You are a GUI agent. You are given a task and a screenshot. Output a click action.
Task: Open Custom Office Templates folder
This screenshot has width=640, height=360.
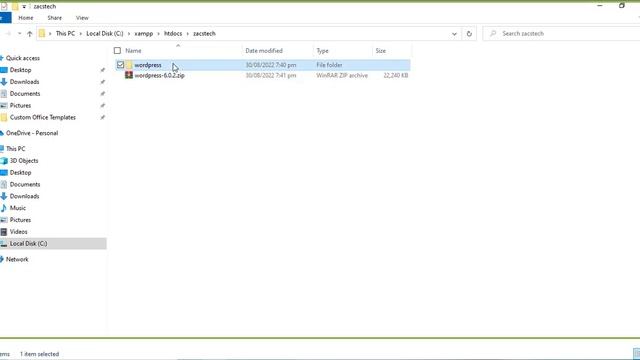pyautogui.click(x=42, y=117)
